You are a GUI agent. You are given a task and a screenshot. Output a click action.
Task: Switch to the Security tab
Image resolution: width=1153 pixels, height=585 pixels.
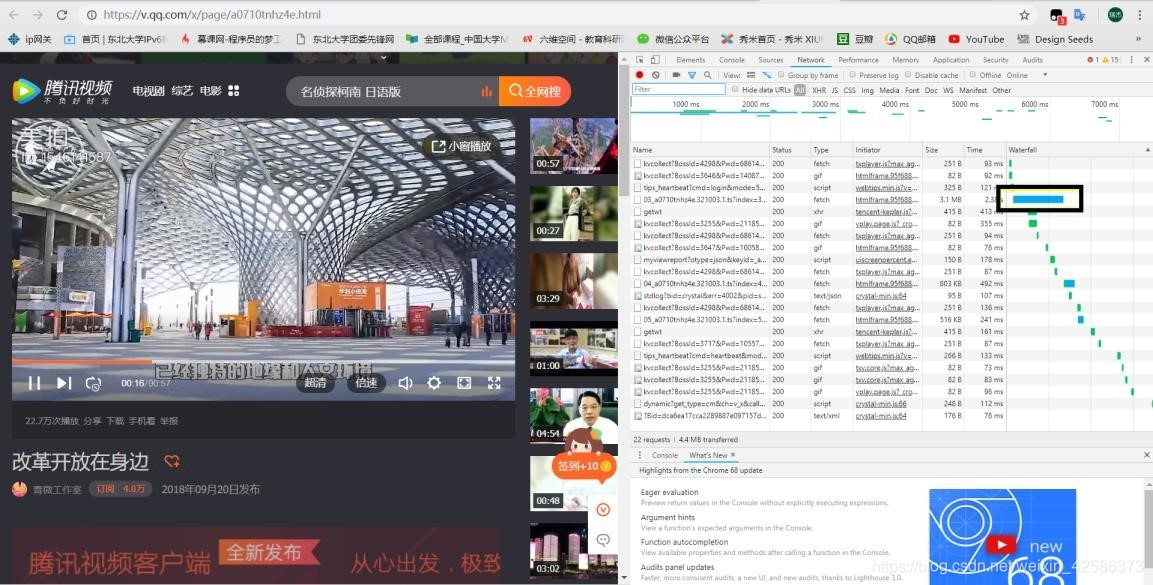click(x=996, y=60)
